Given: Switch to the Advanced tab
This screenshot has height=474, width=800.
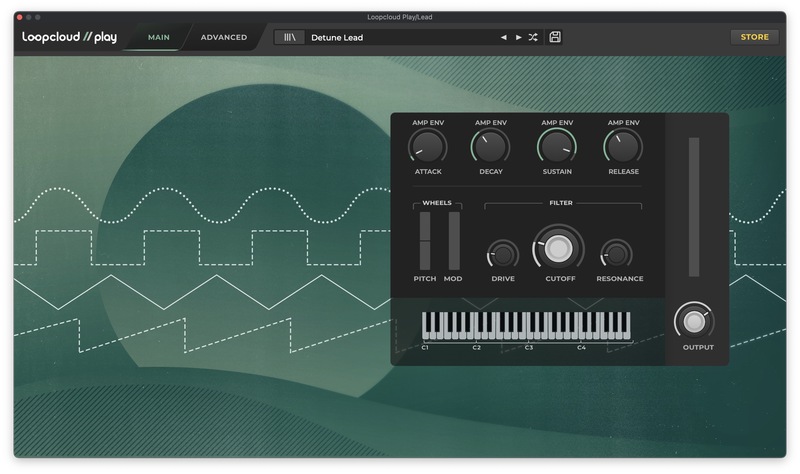Looking at the screenshot, I should pos(223,38).
